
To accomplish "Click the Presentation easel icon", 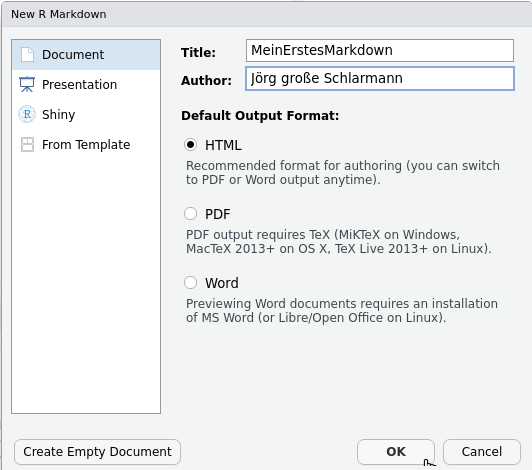I will pyautogui.click(x=27, y=84).
